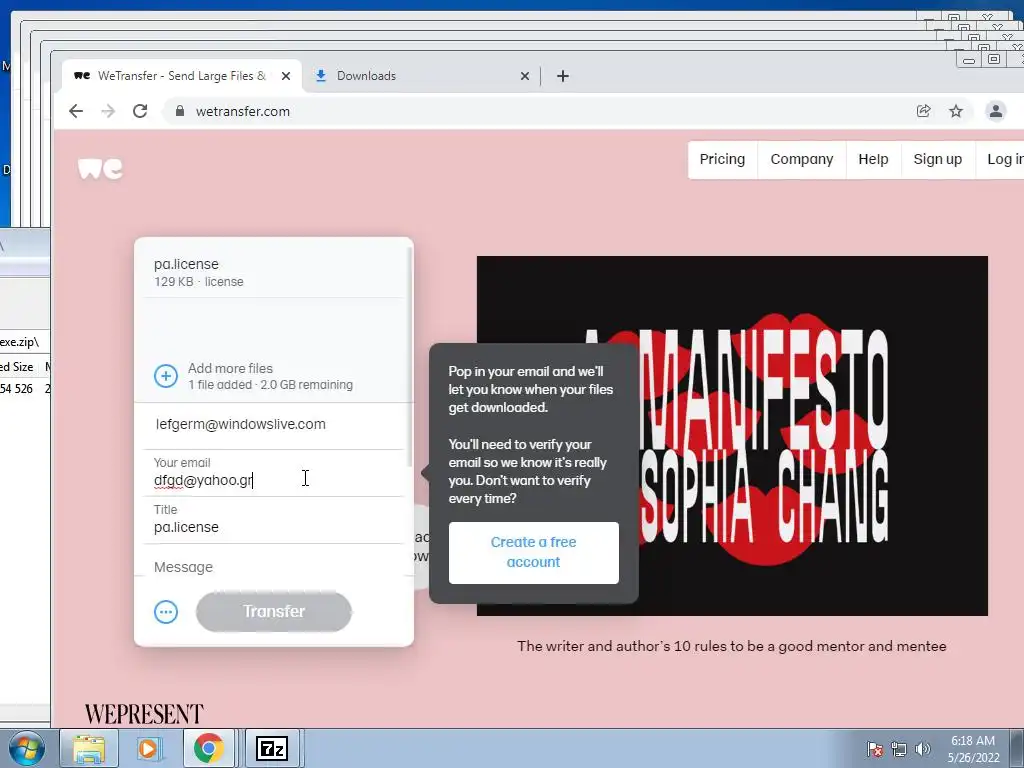The image size is (1024, 768).
Task: Click the '1 file added · 2.0 GB remaining' text
Action: coord(270,385)
